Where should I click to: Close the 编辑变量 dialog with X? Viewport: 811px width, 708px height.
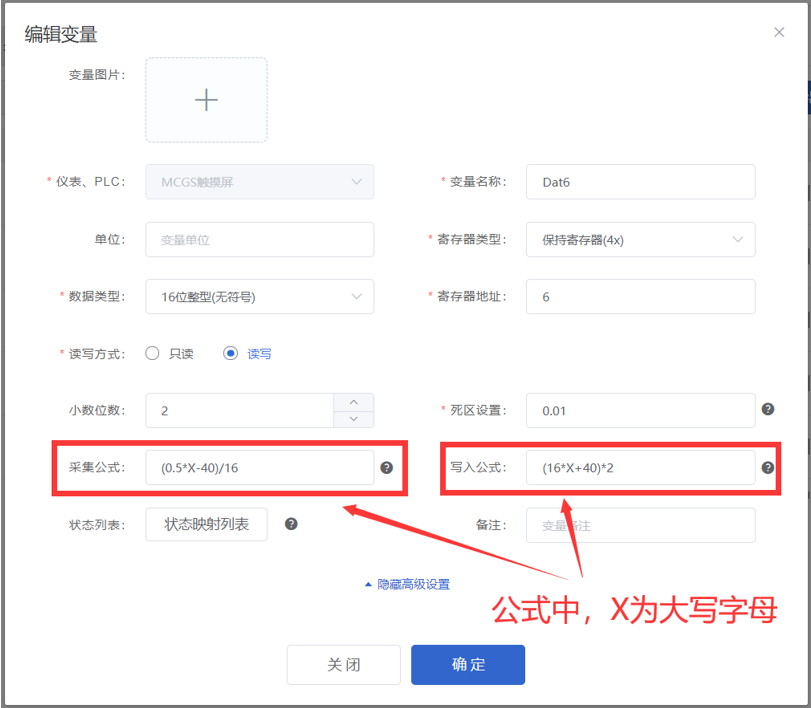(779, 33)
